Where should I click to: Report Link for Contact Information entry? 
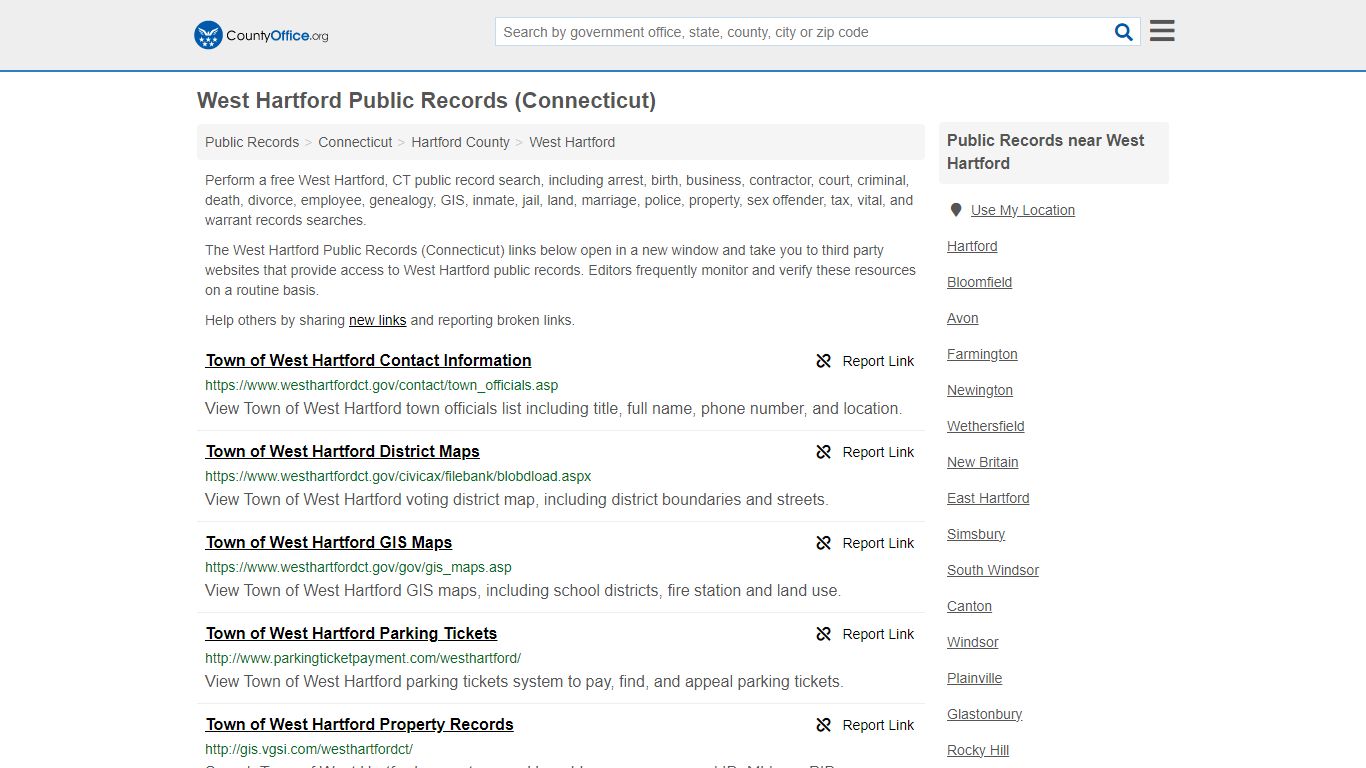tap(878, 361)
